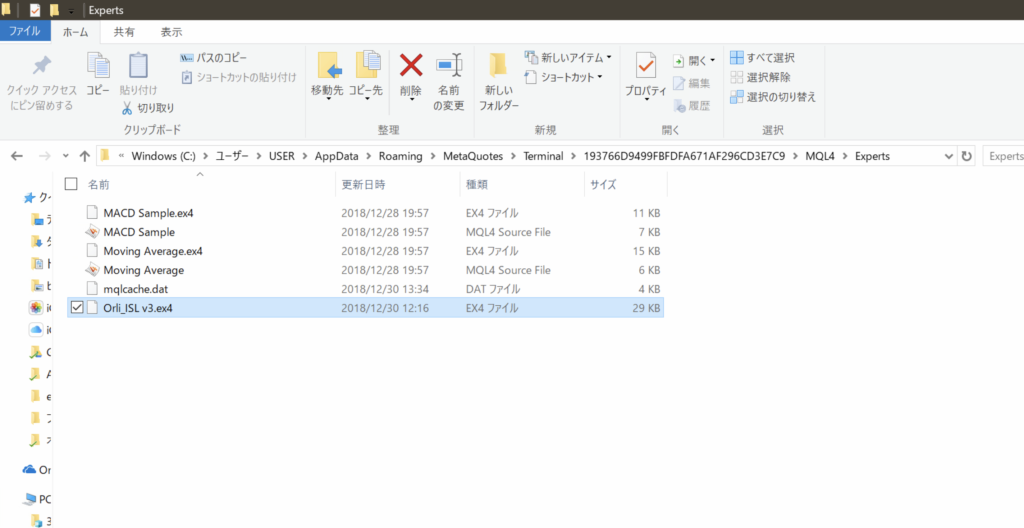Click Copy to (コピー先) icon
The width and height of the screenshot is (1024, 528).
pyautogui.click(x=366, y=67)
